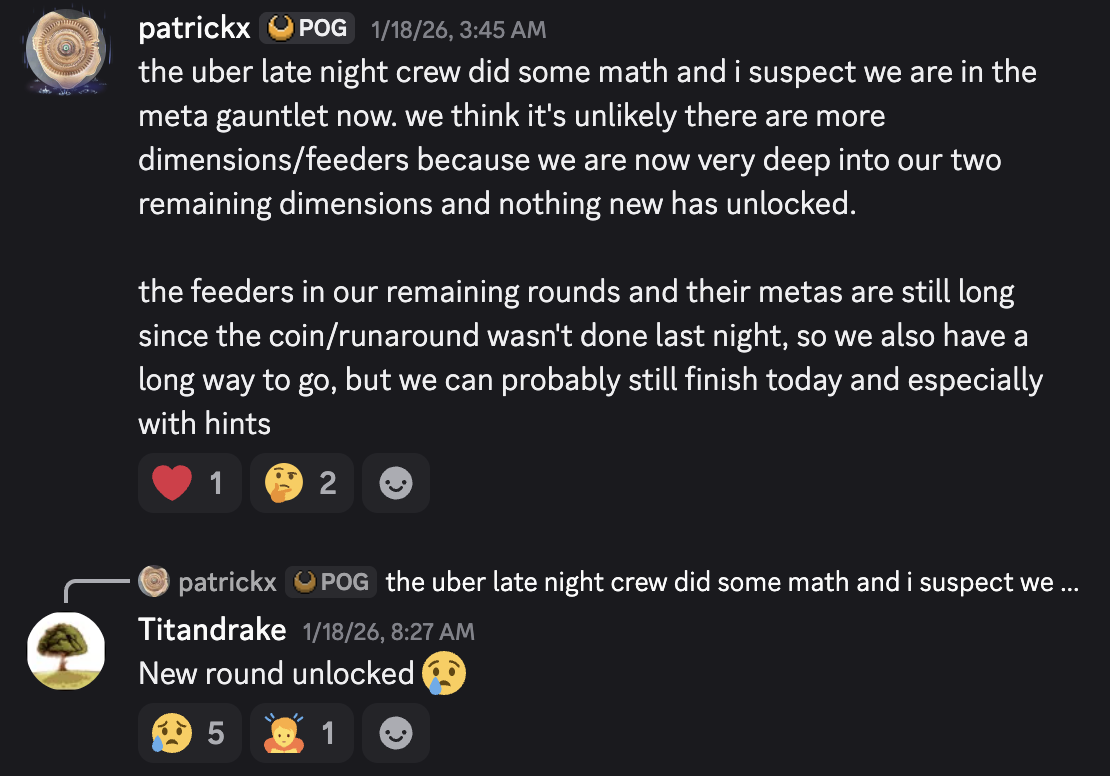
Task: Toggle the crying face reaction on Titandrake's message
Action: click(189, 733)
